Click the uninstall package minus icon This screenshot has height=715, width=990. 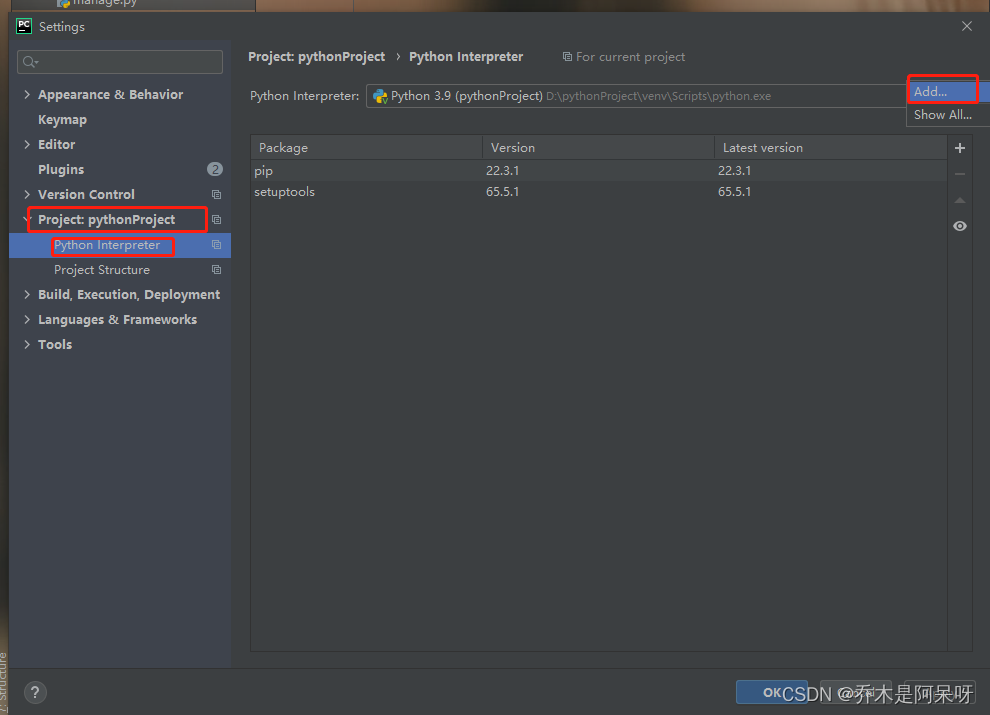tap(960, 174)
